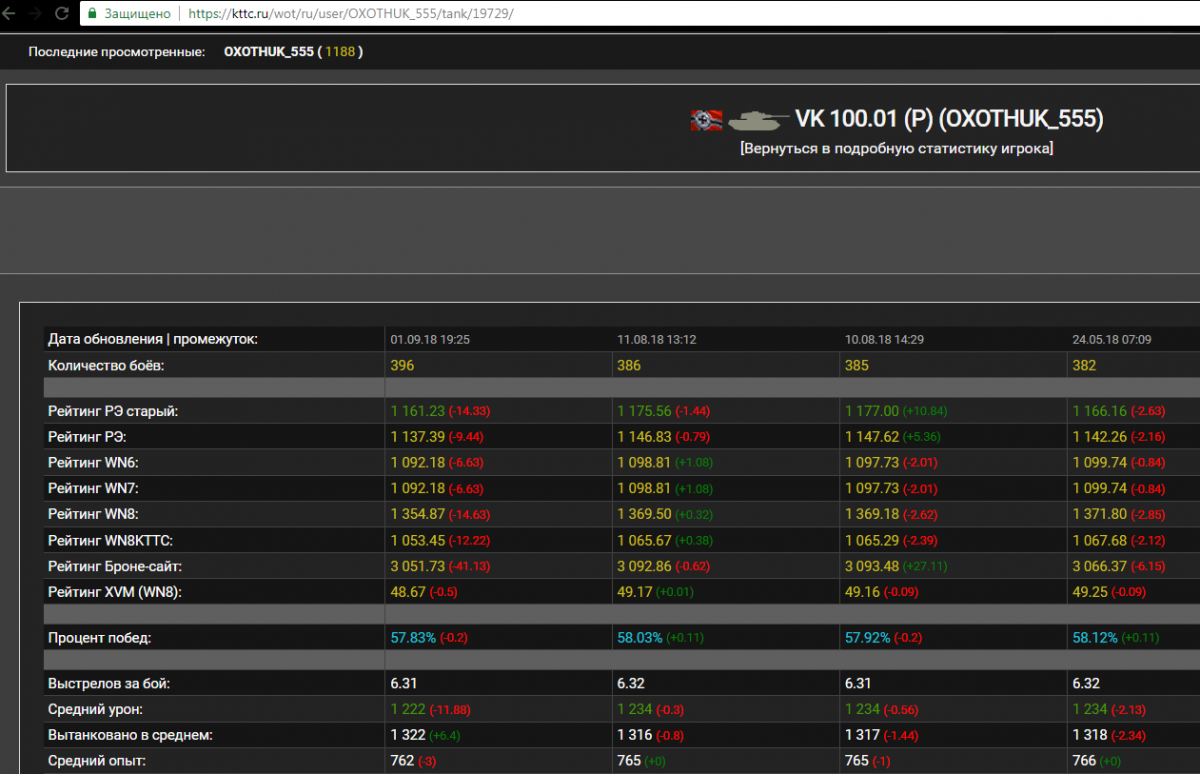Reload the page with refresh icon

click(x=62, y=14)
